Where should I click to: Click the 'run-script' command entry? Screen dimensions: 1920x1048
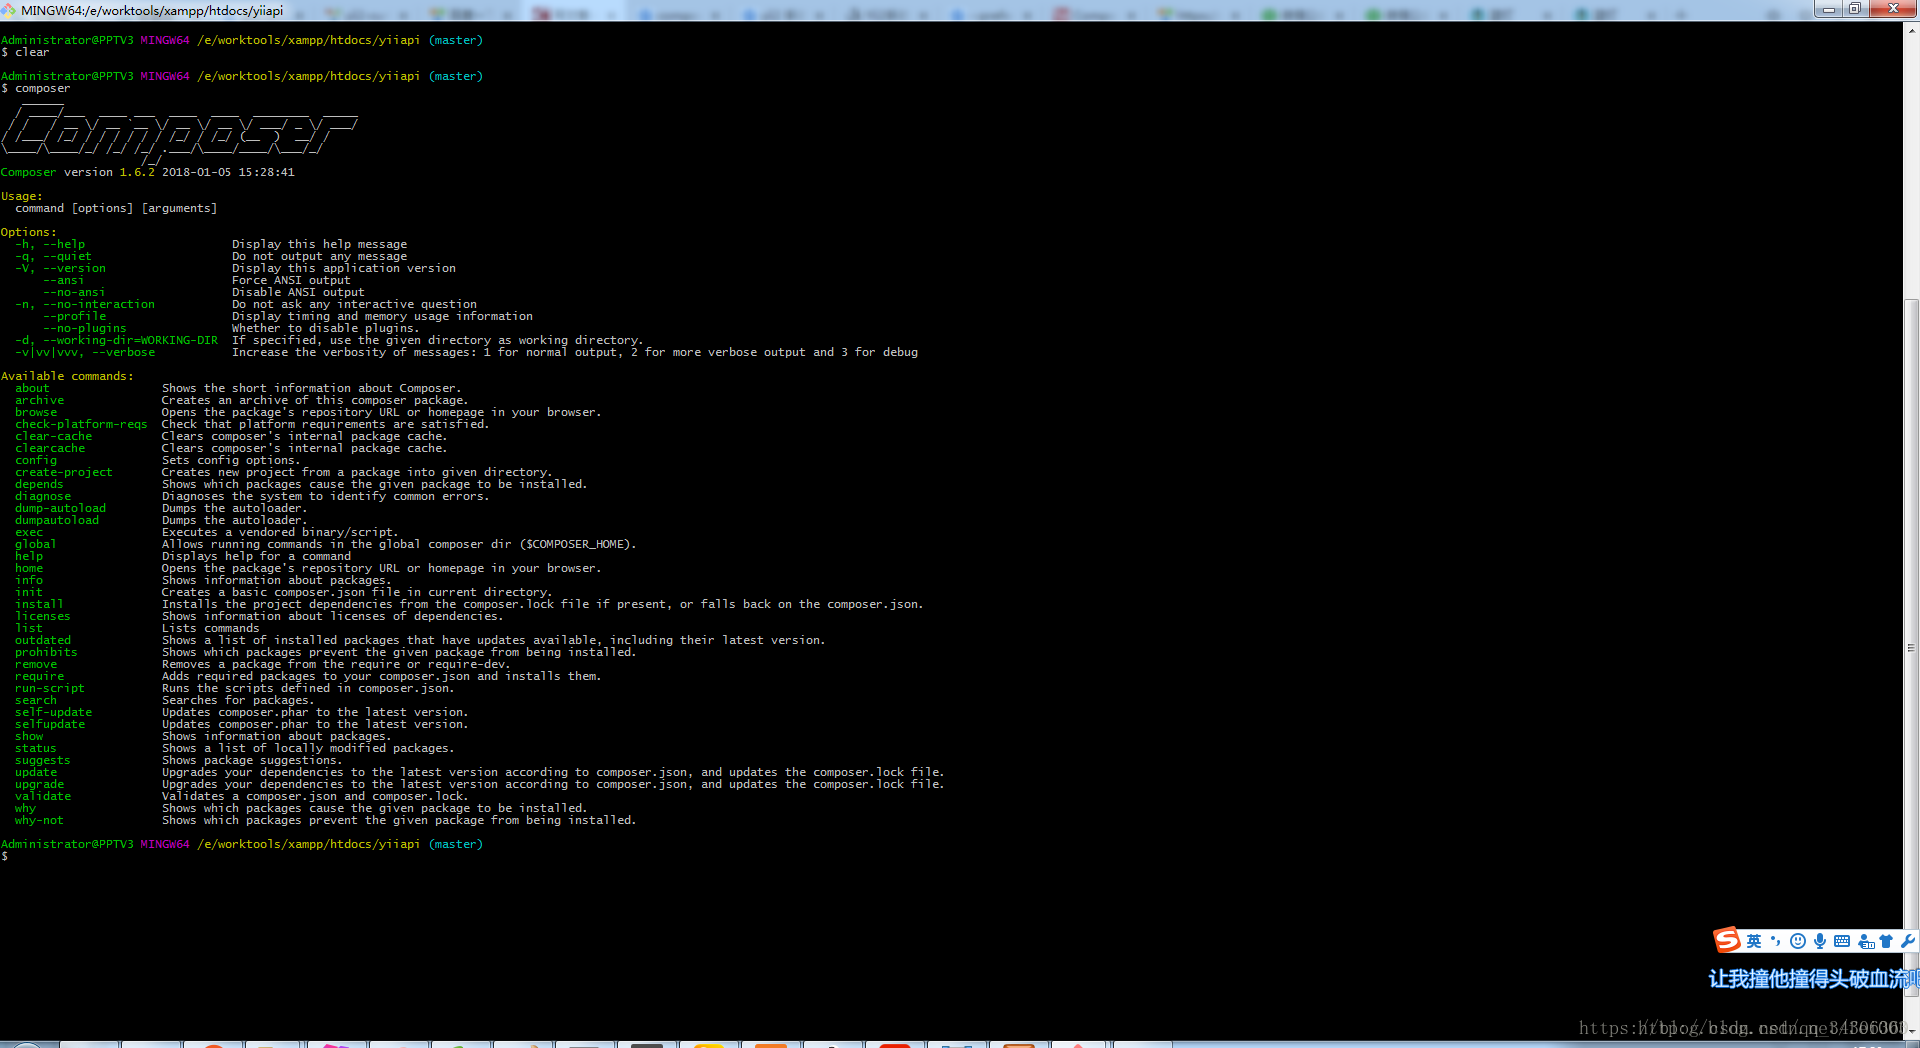click(49, 688)
